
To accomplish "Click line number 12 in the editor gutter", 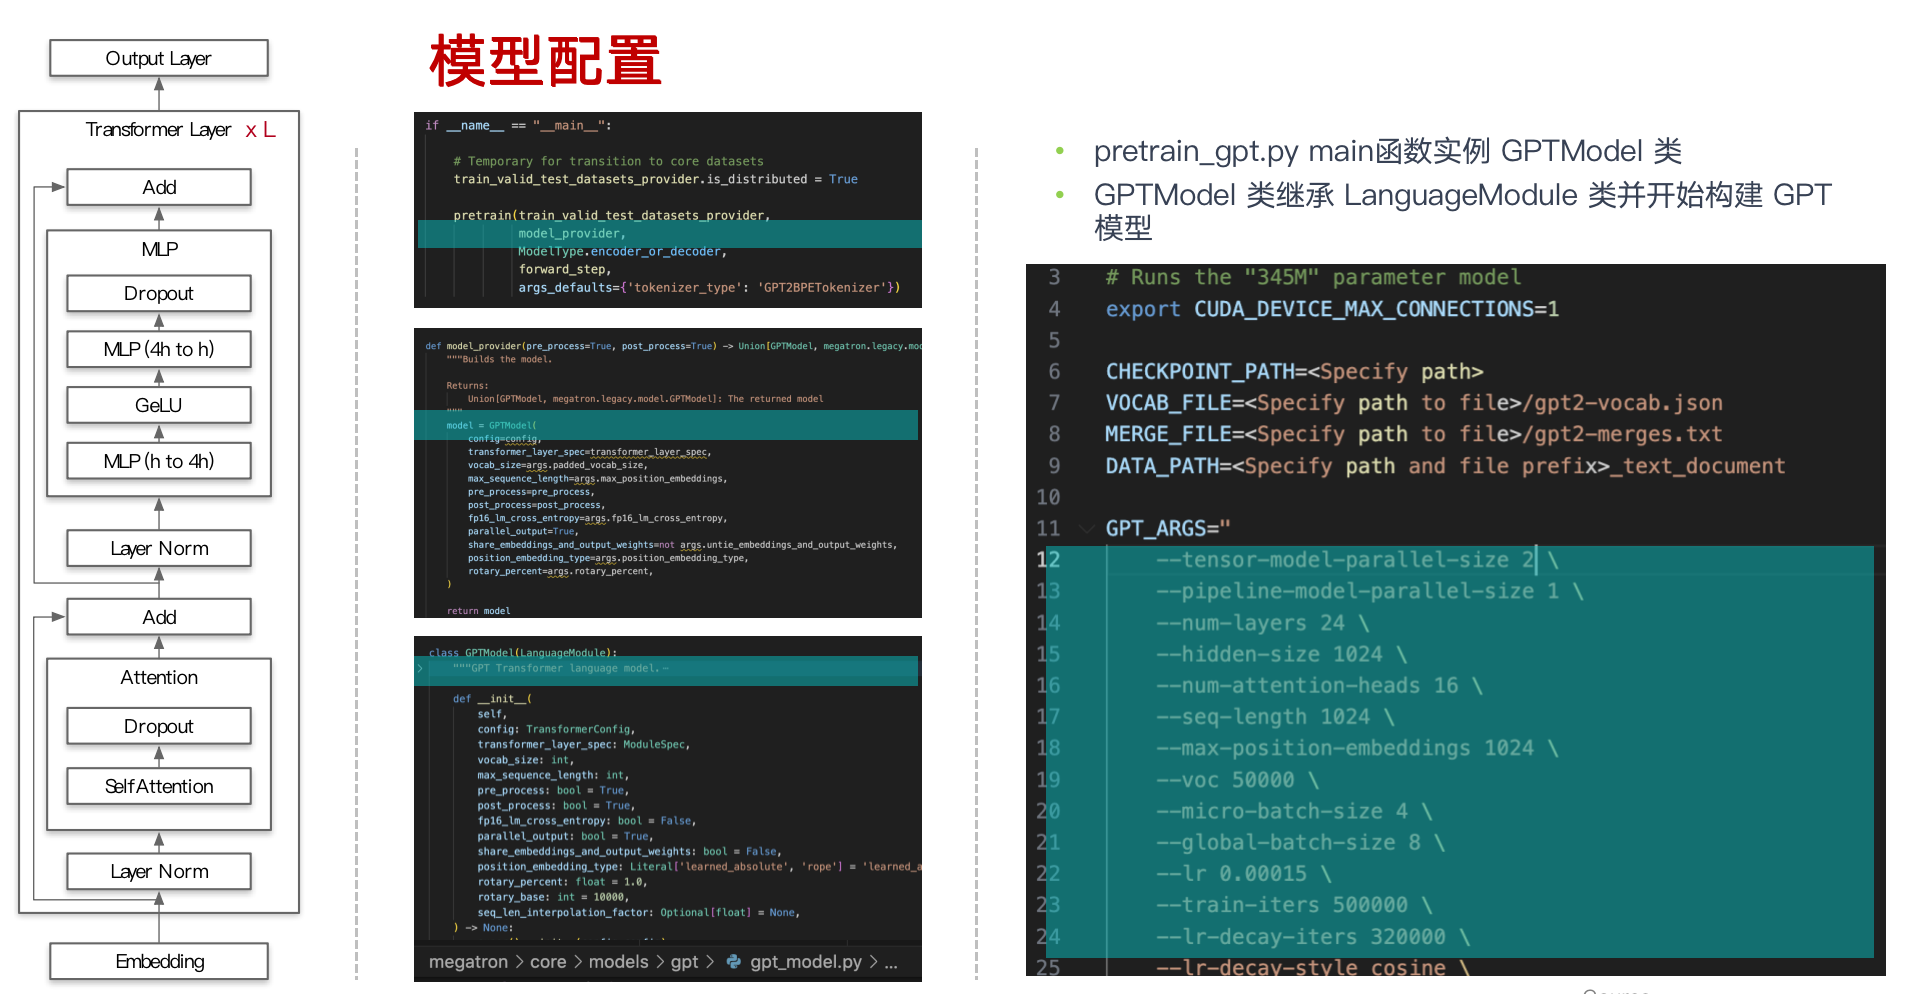I will point(1048,560).
